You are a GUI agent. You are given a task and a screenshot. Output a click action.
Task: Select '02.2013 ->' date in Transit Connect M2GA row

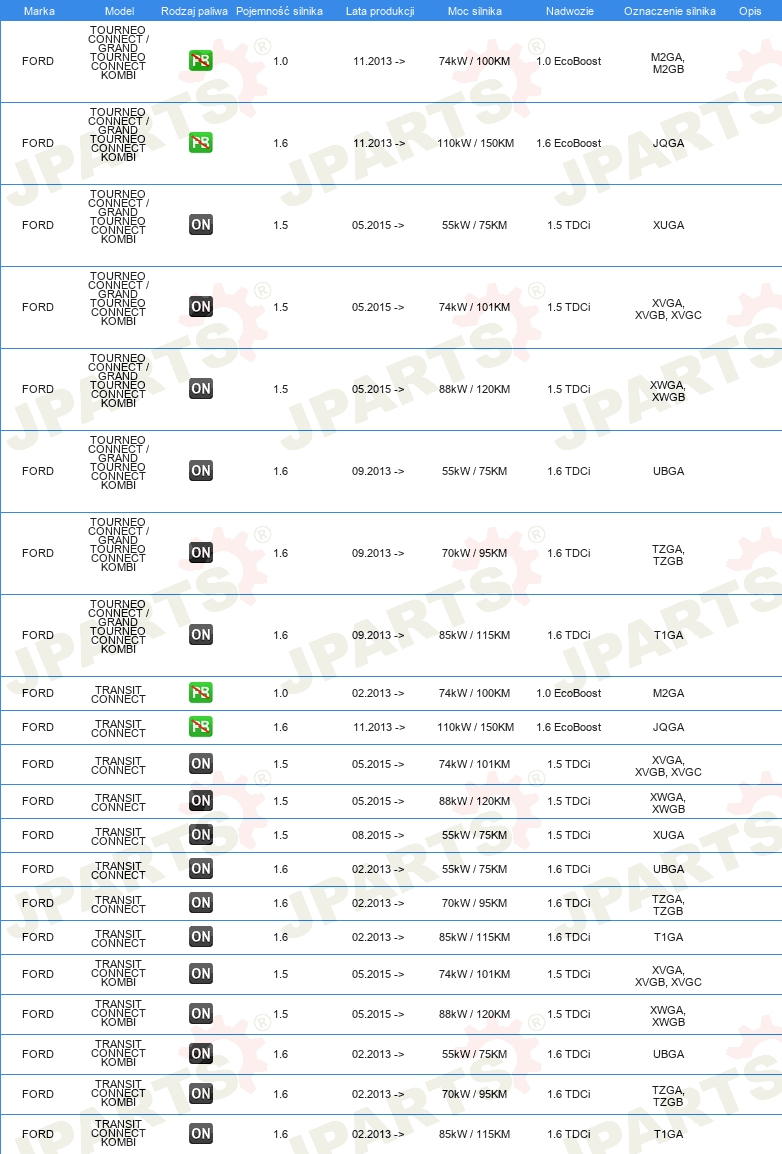(378, 693)
